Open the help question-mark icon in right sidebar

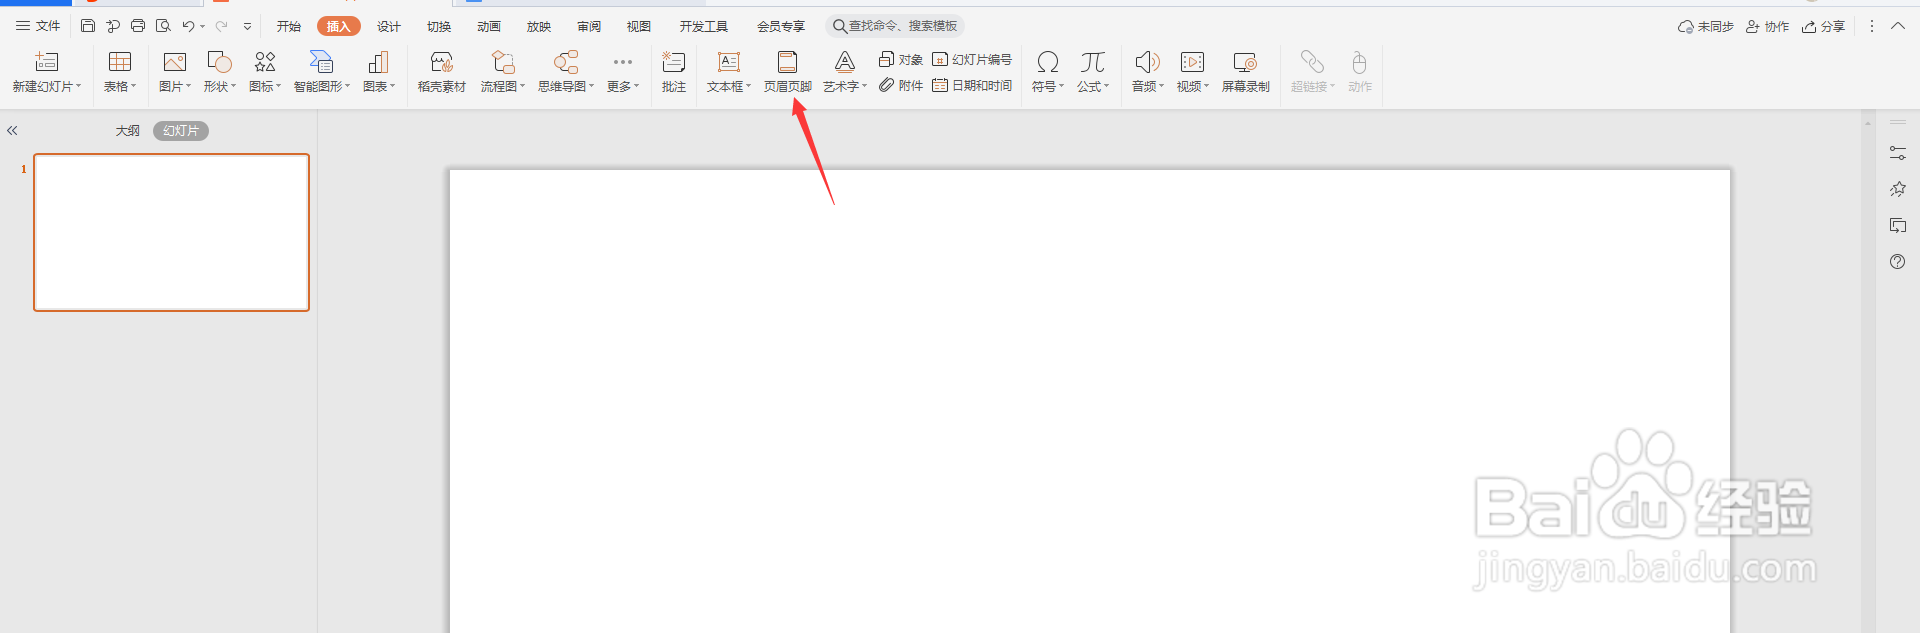pyautogui.click(x=1898, y=262)
